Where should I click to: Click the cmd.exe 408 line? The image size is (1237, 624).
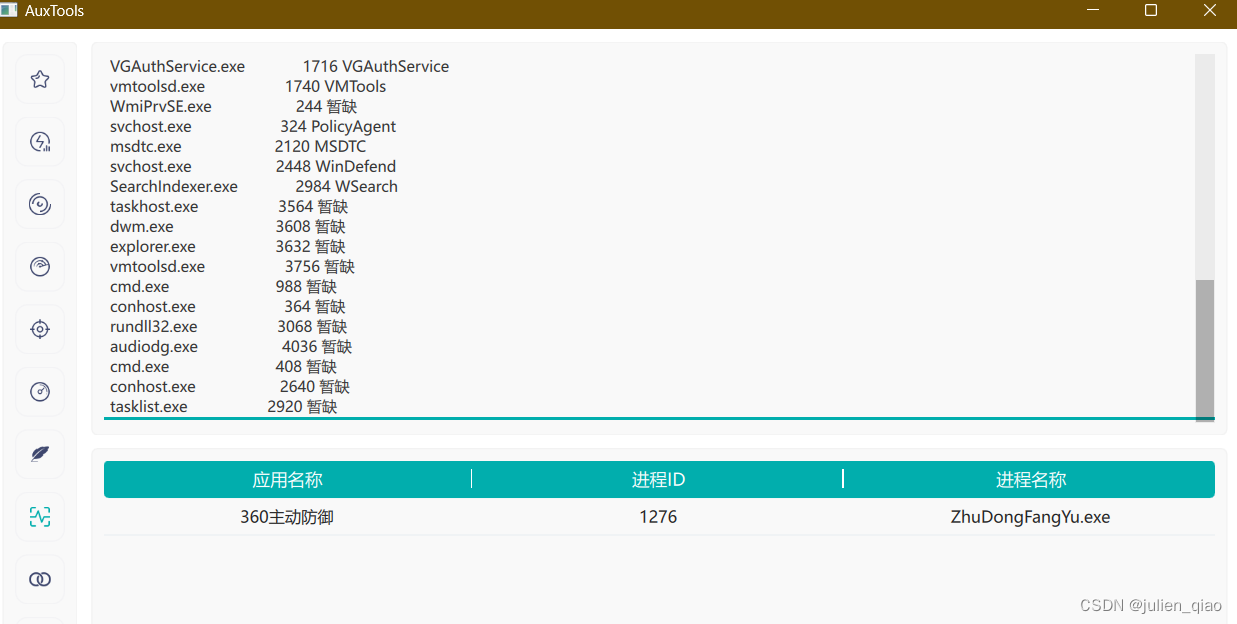click(x=223, y=366)
